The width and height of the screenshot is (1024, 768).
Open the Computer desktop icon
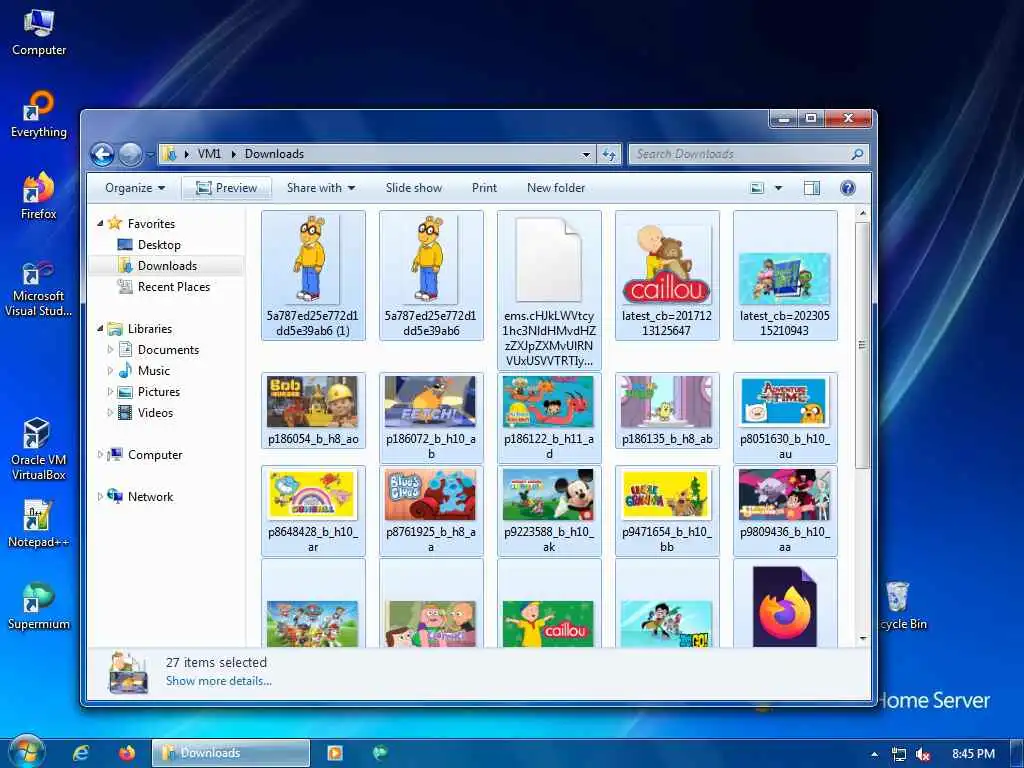pyautogui.click(x=39, y=33)
